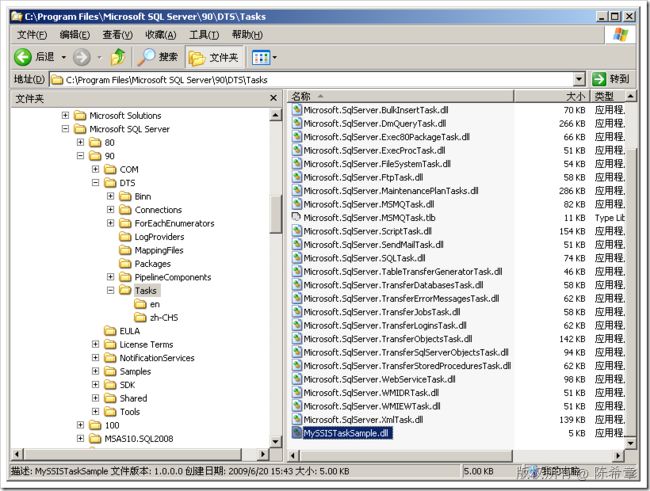Select DmQueryTask.dll file icon
The height and width of the screenshot is (491, 650).
(296, 123)
